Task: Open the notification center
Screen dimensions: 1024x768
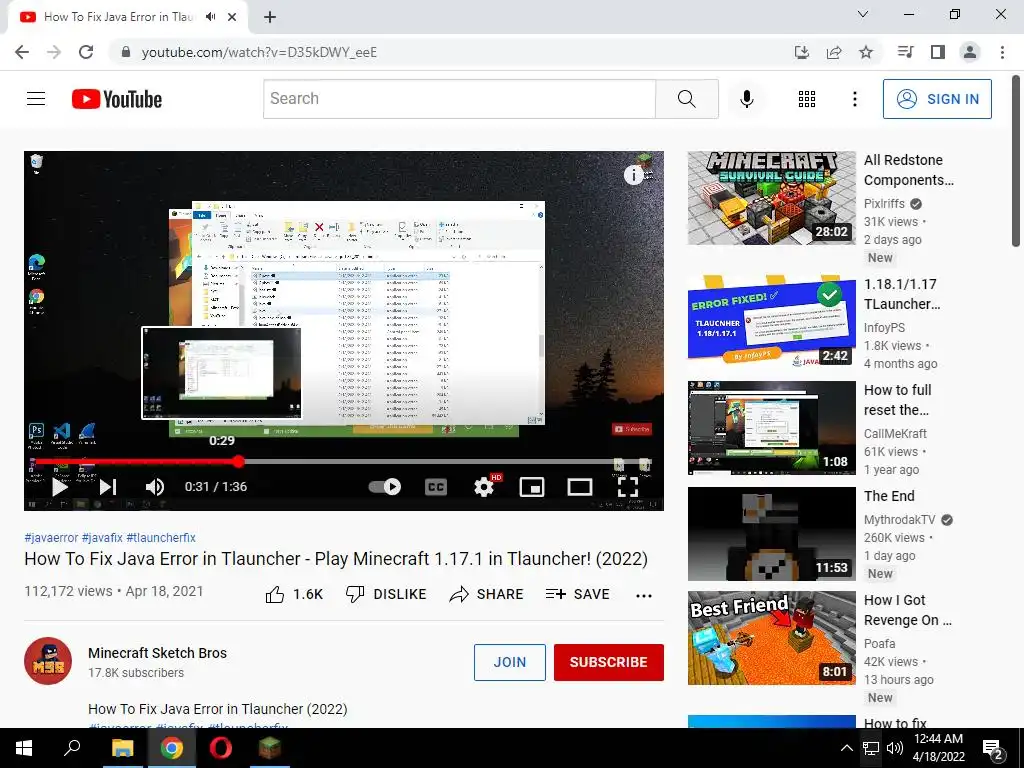Action: click(993, 749)
